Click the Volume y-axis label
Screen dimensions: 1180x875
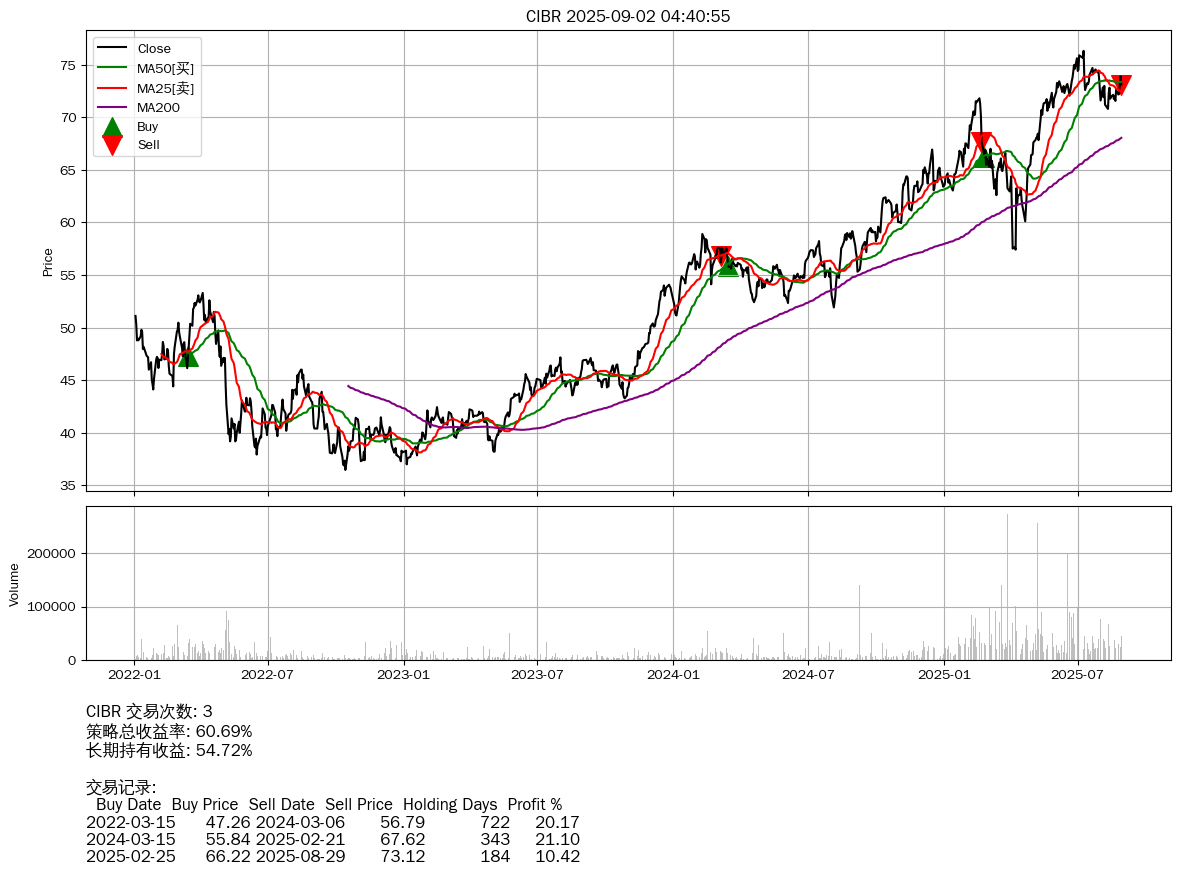[x=14, y=584]
